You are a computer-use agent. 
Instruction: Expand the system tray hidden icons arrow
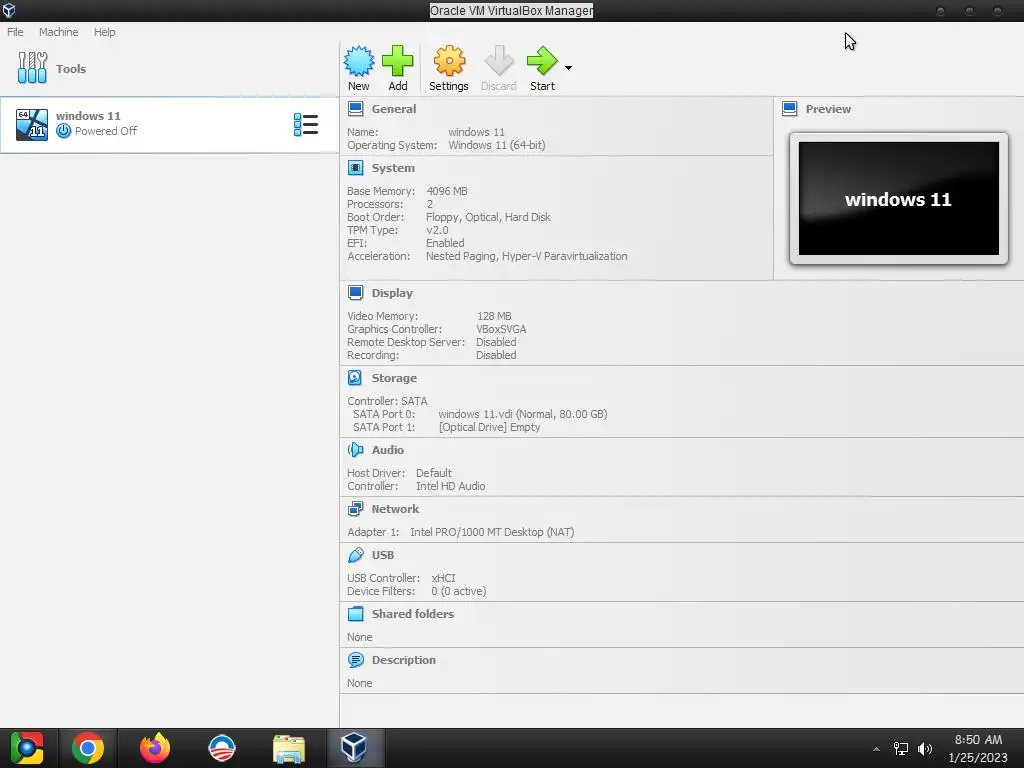coord(876,749)
